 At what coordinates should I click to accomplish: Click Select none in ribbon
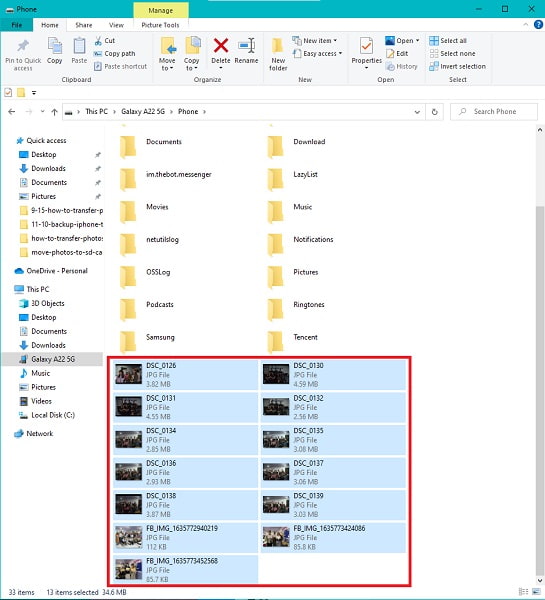pos(452,54)
